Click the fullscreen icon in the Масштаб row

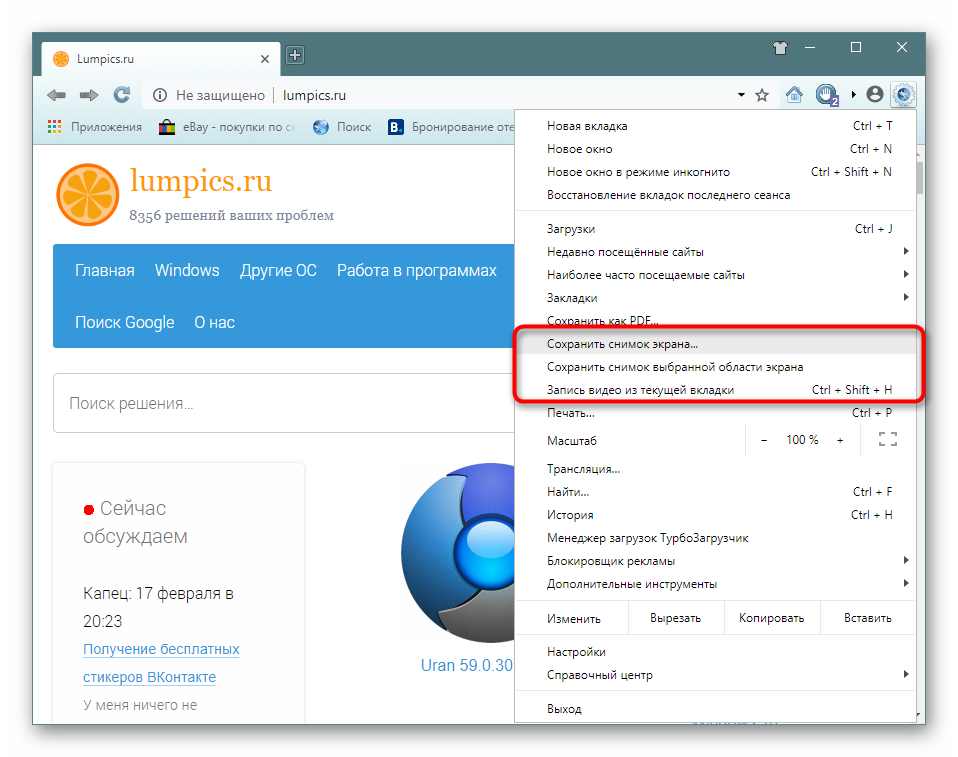pyautogui.click(x=887, y=440)
